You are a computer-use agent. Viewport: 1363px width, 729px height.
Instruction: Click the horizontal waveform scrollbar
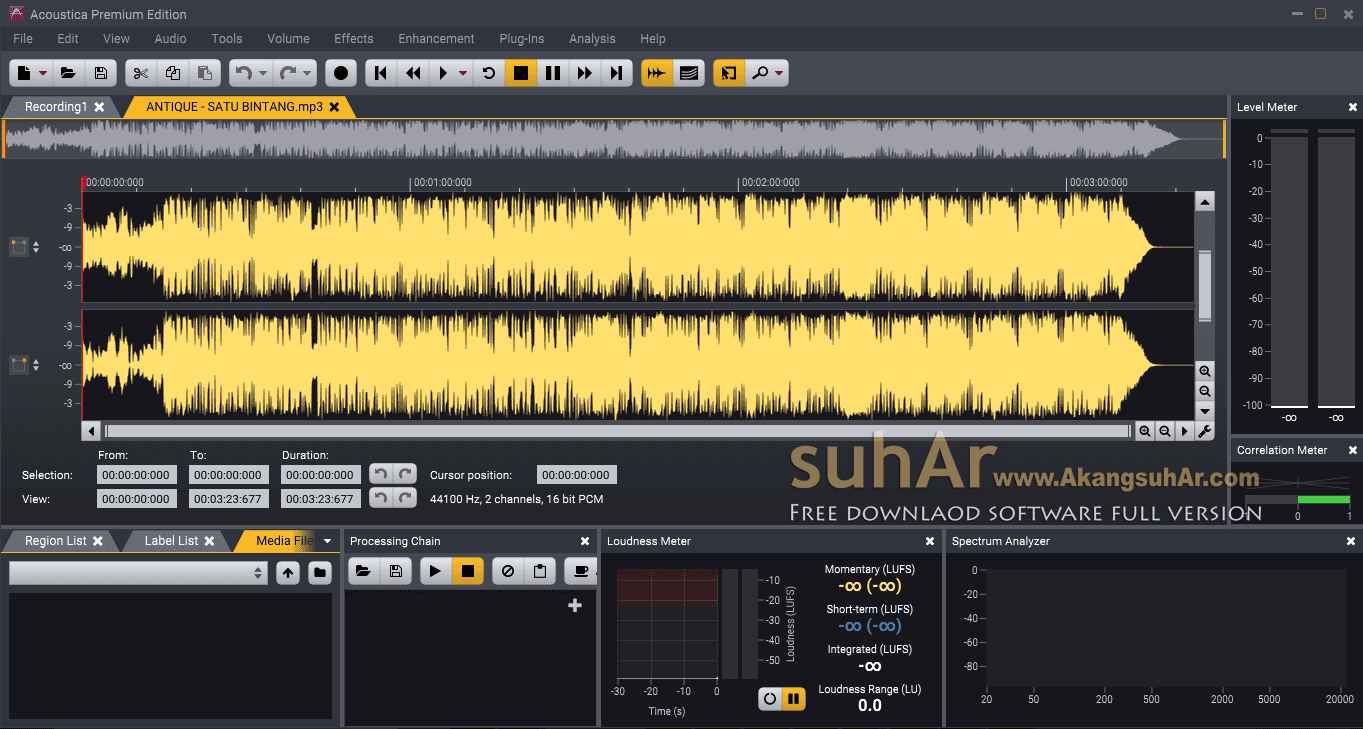tap(617, 431)
